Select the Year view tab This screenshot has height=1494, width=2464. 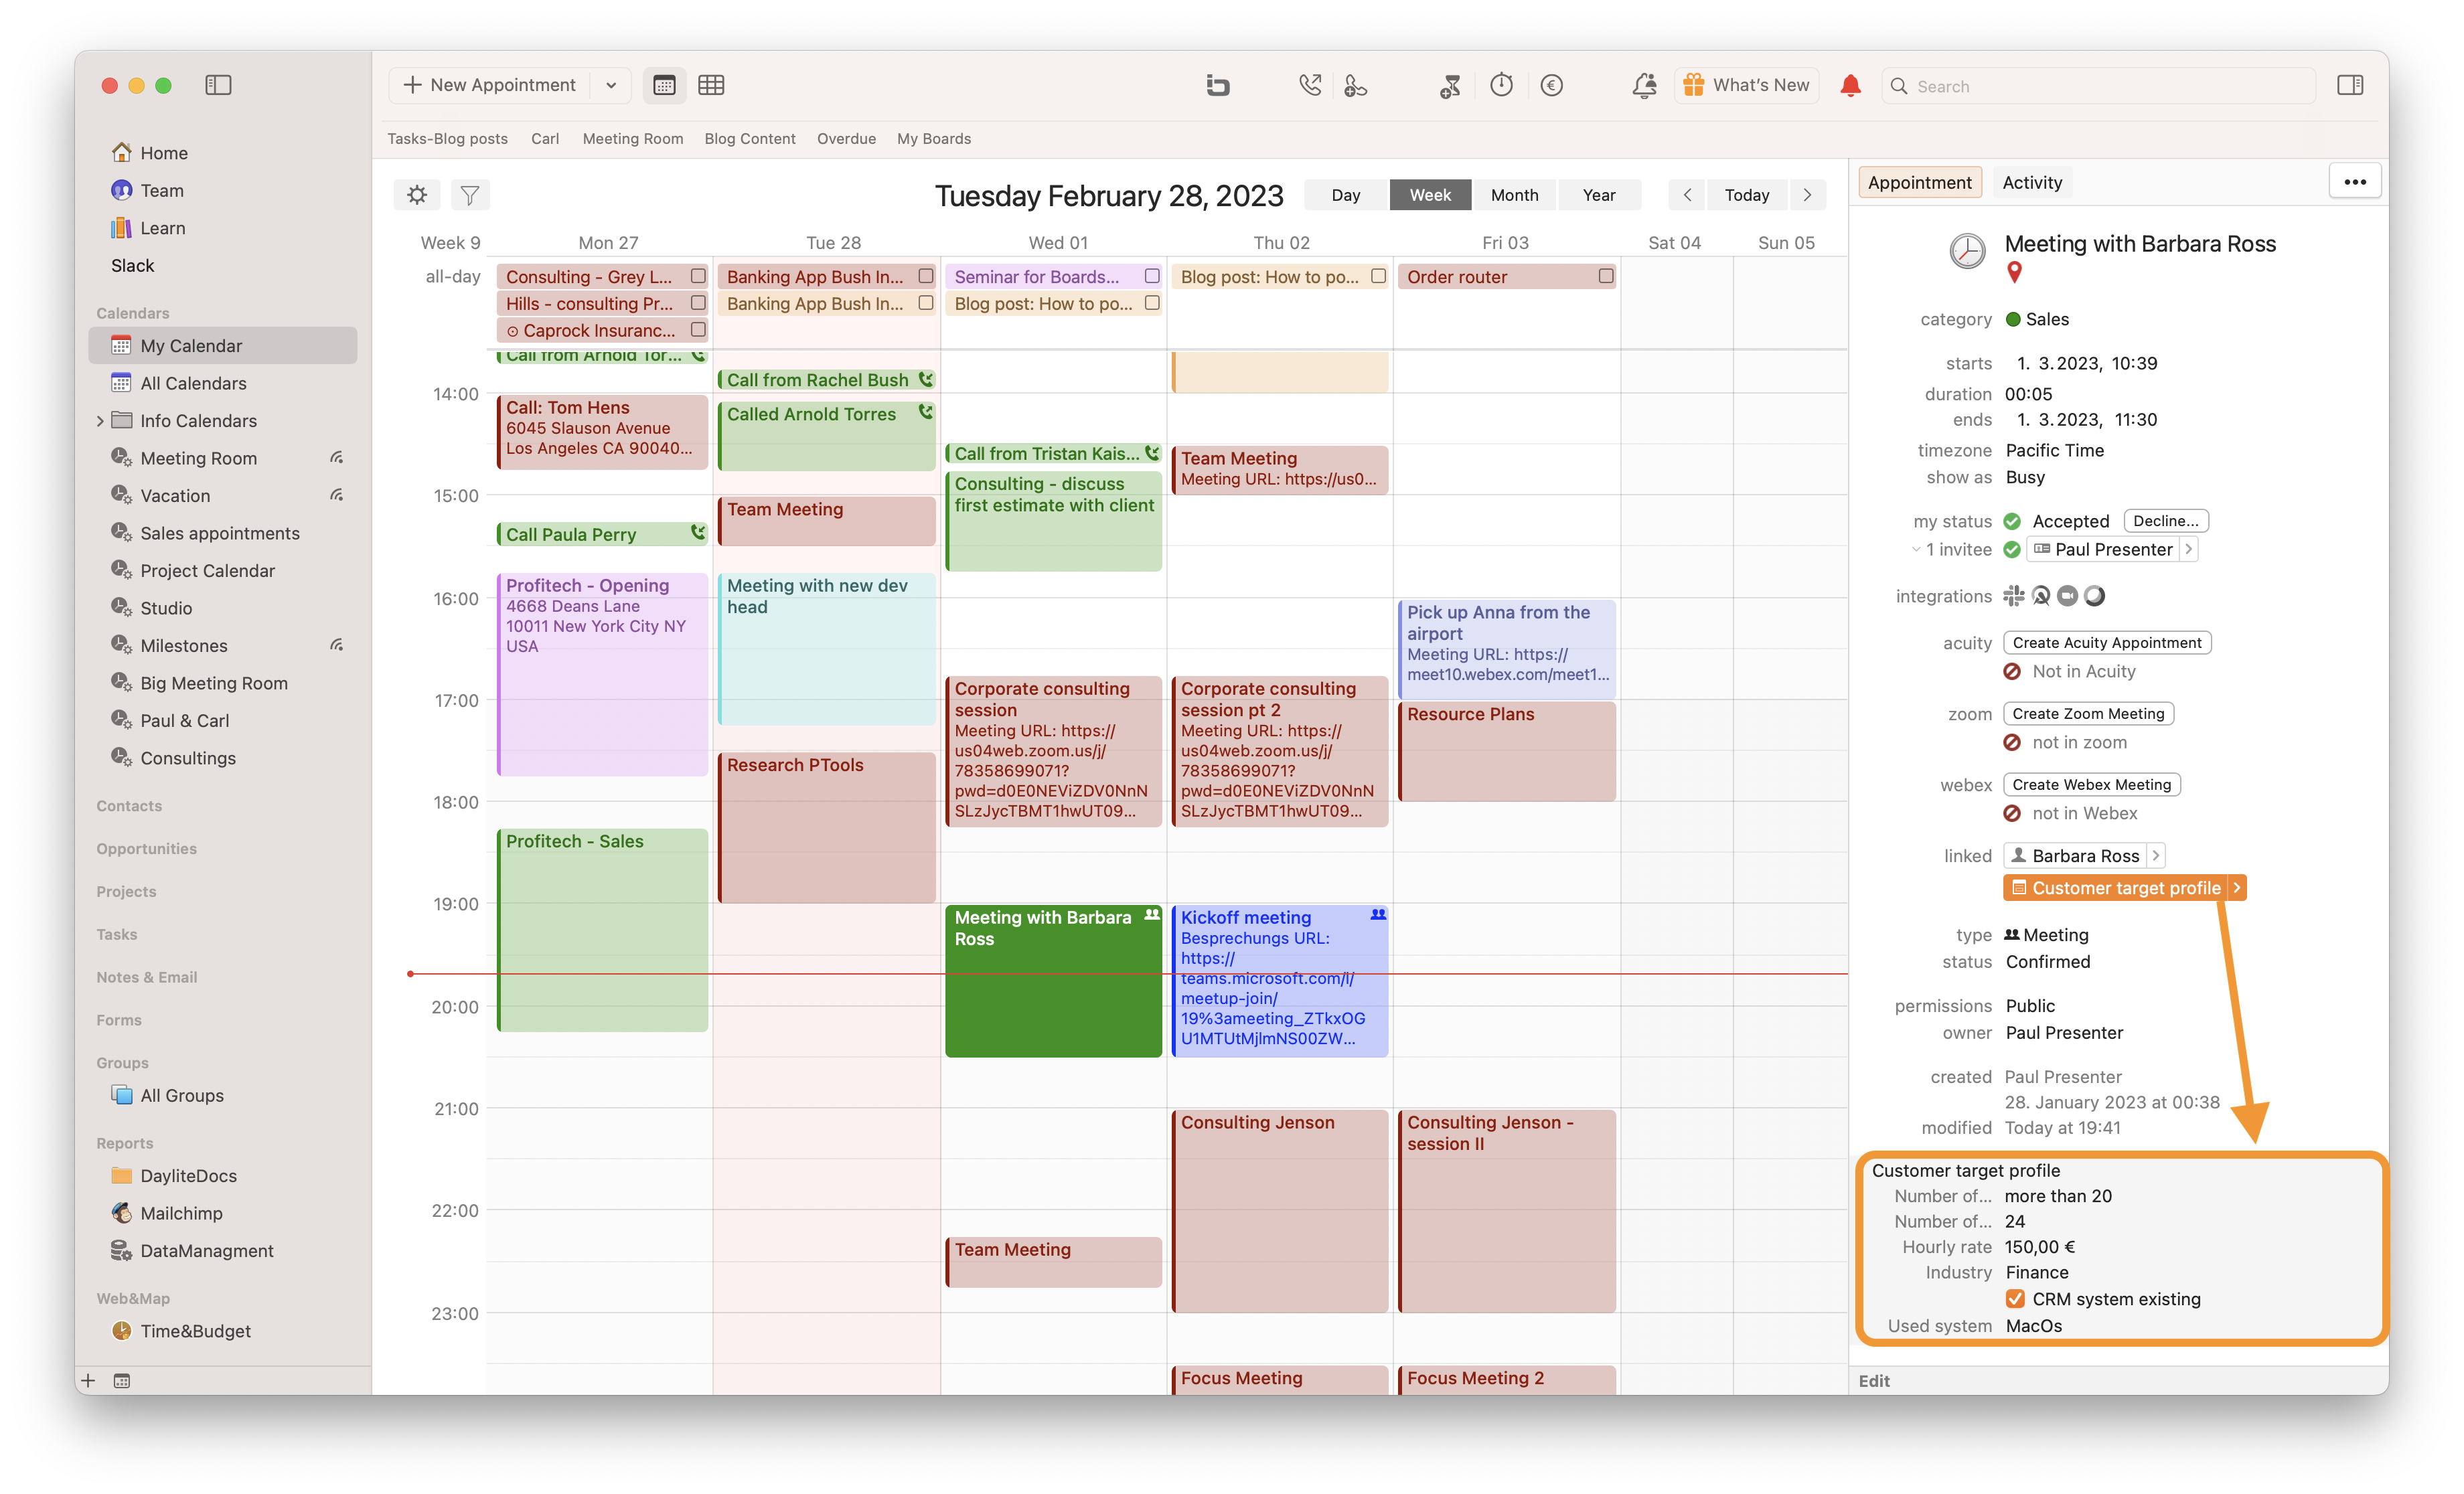(1598, 195)
